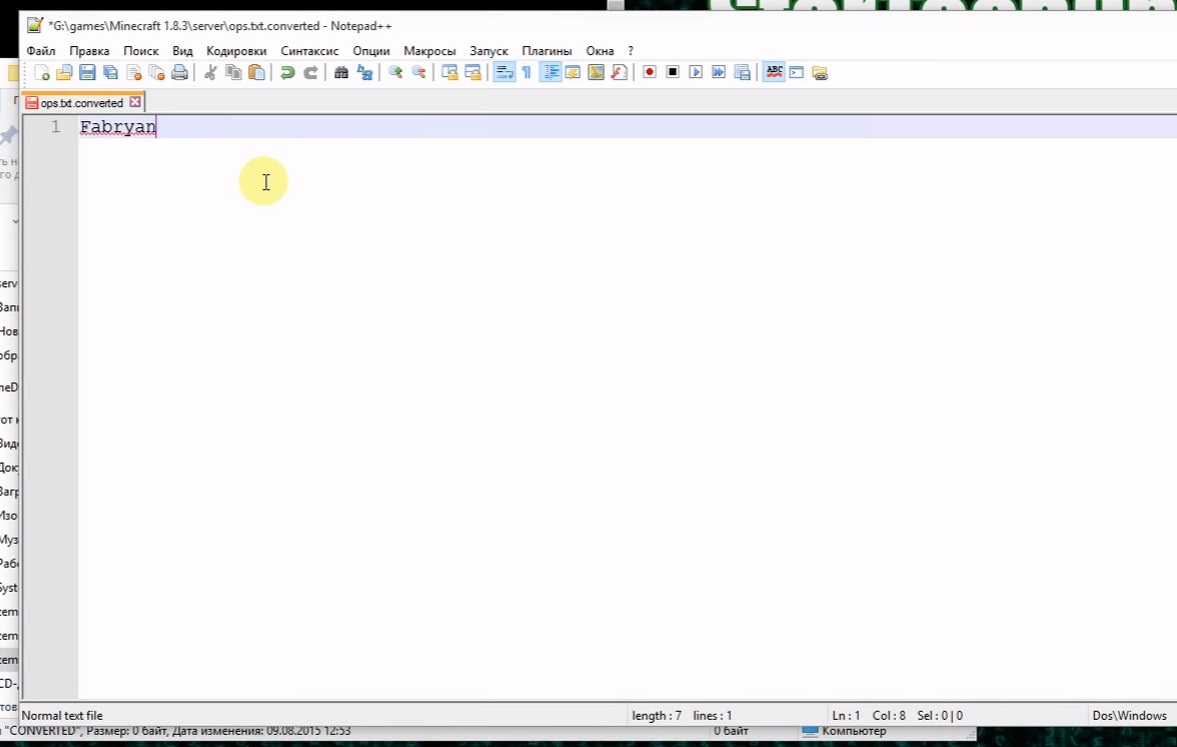Open Find with the binoculars icon

pyautogui.click(x=342, y=73)
